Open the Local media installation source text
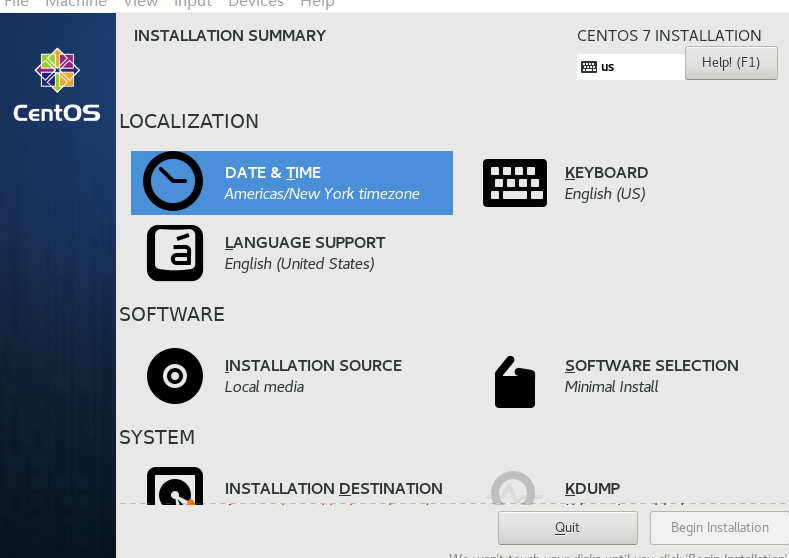 (x=264, y=387)
